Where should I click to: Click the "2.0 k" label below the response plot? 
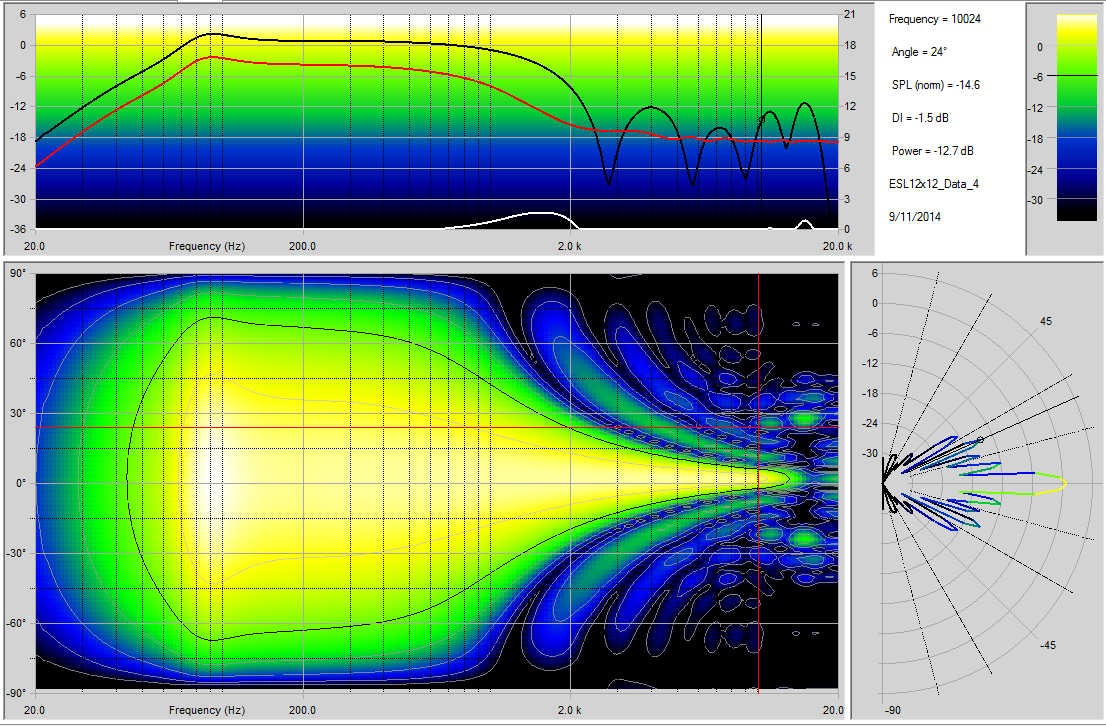tap(569, 246)
